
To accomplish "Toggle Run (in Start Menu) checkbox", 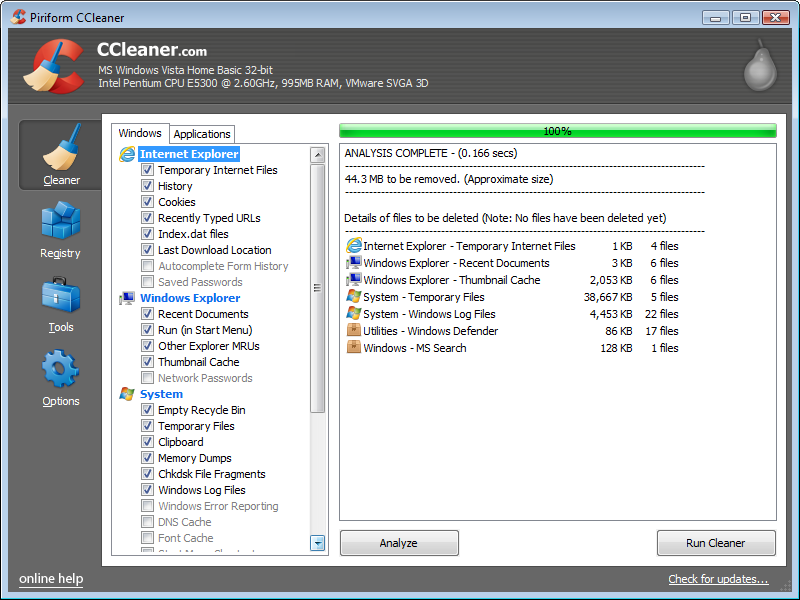I will pos(147,330).
